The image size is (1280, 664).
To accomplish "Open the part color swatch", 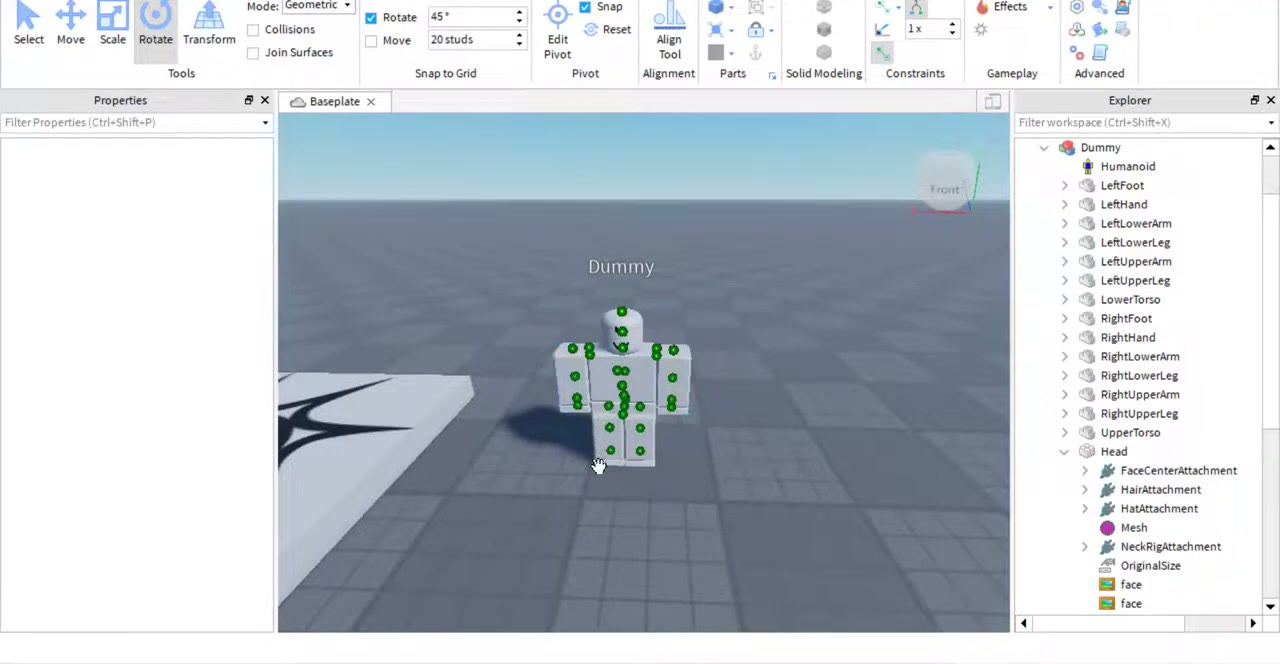I will coord(716,53).
